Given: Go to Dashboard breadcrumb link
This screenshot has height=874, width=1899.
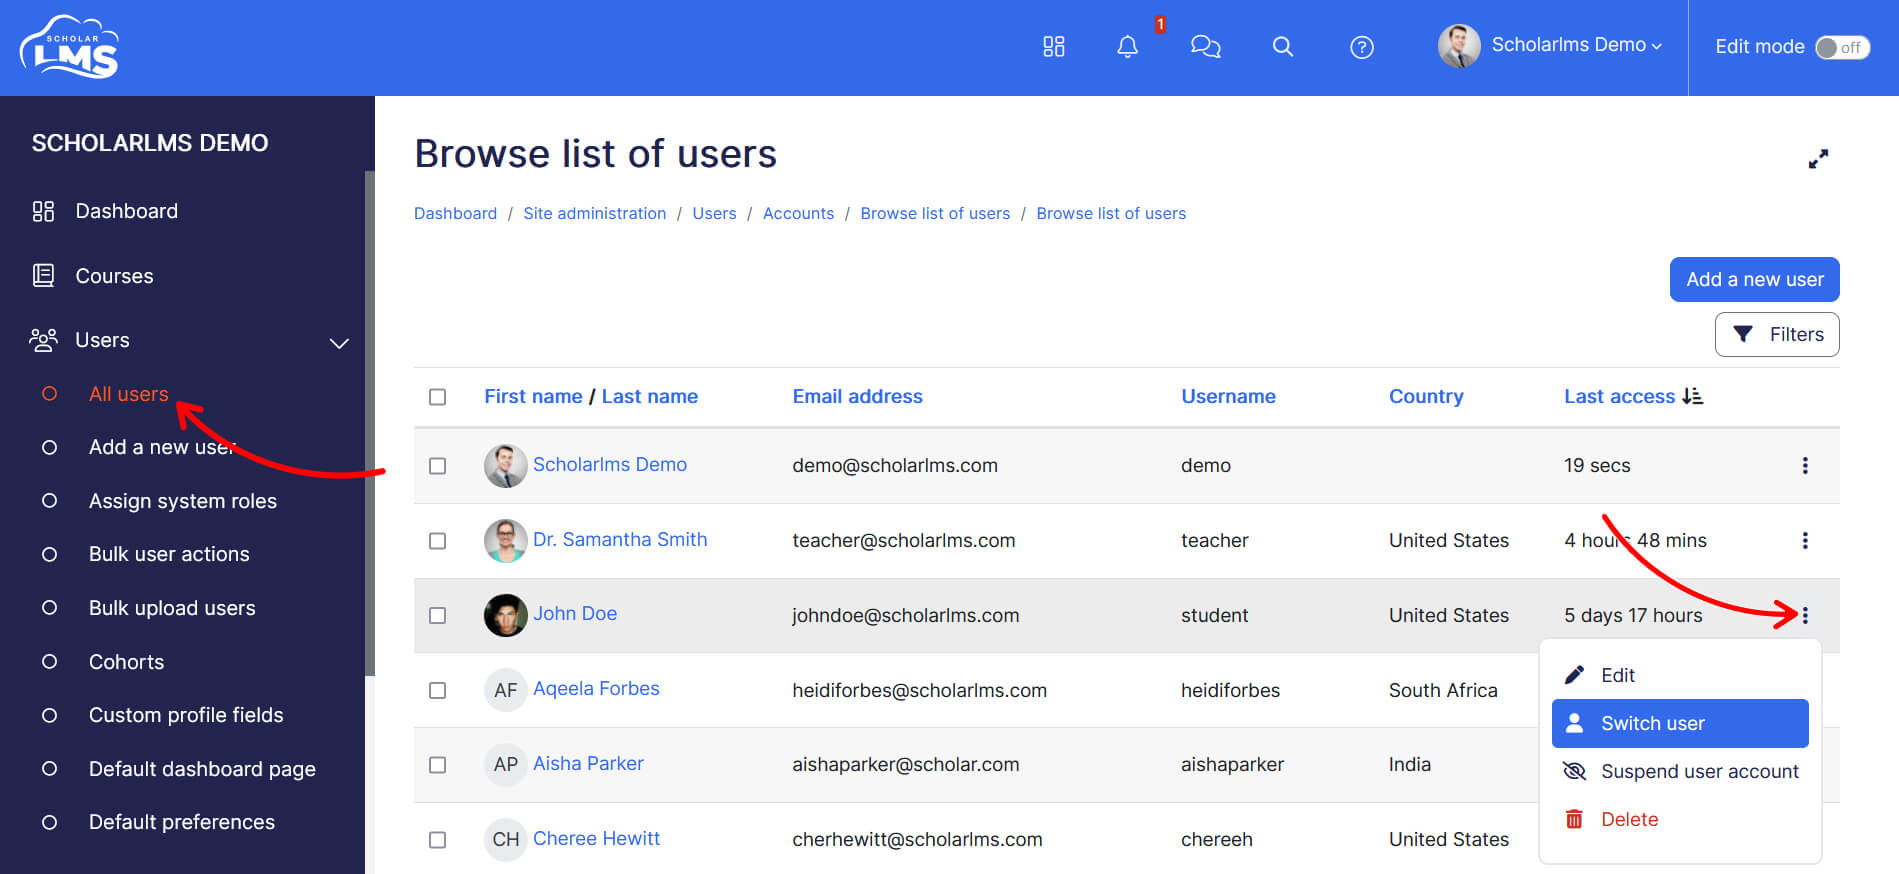Looking at the screenshot, I should point(455,213).
